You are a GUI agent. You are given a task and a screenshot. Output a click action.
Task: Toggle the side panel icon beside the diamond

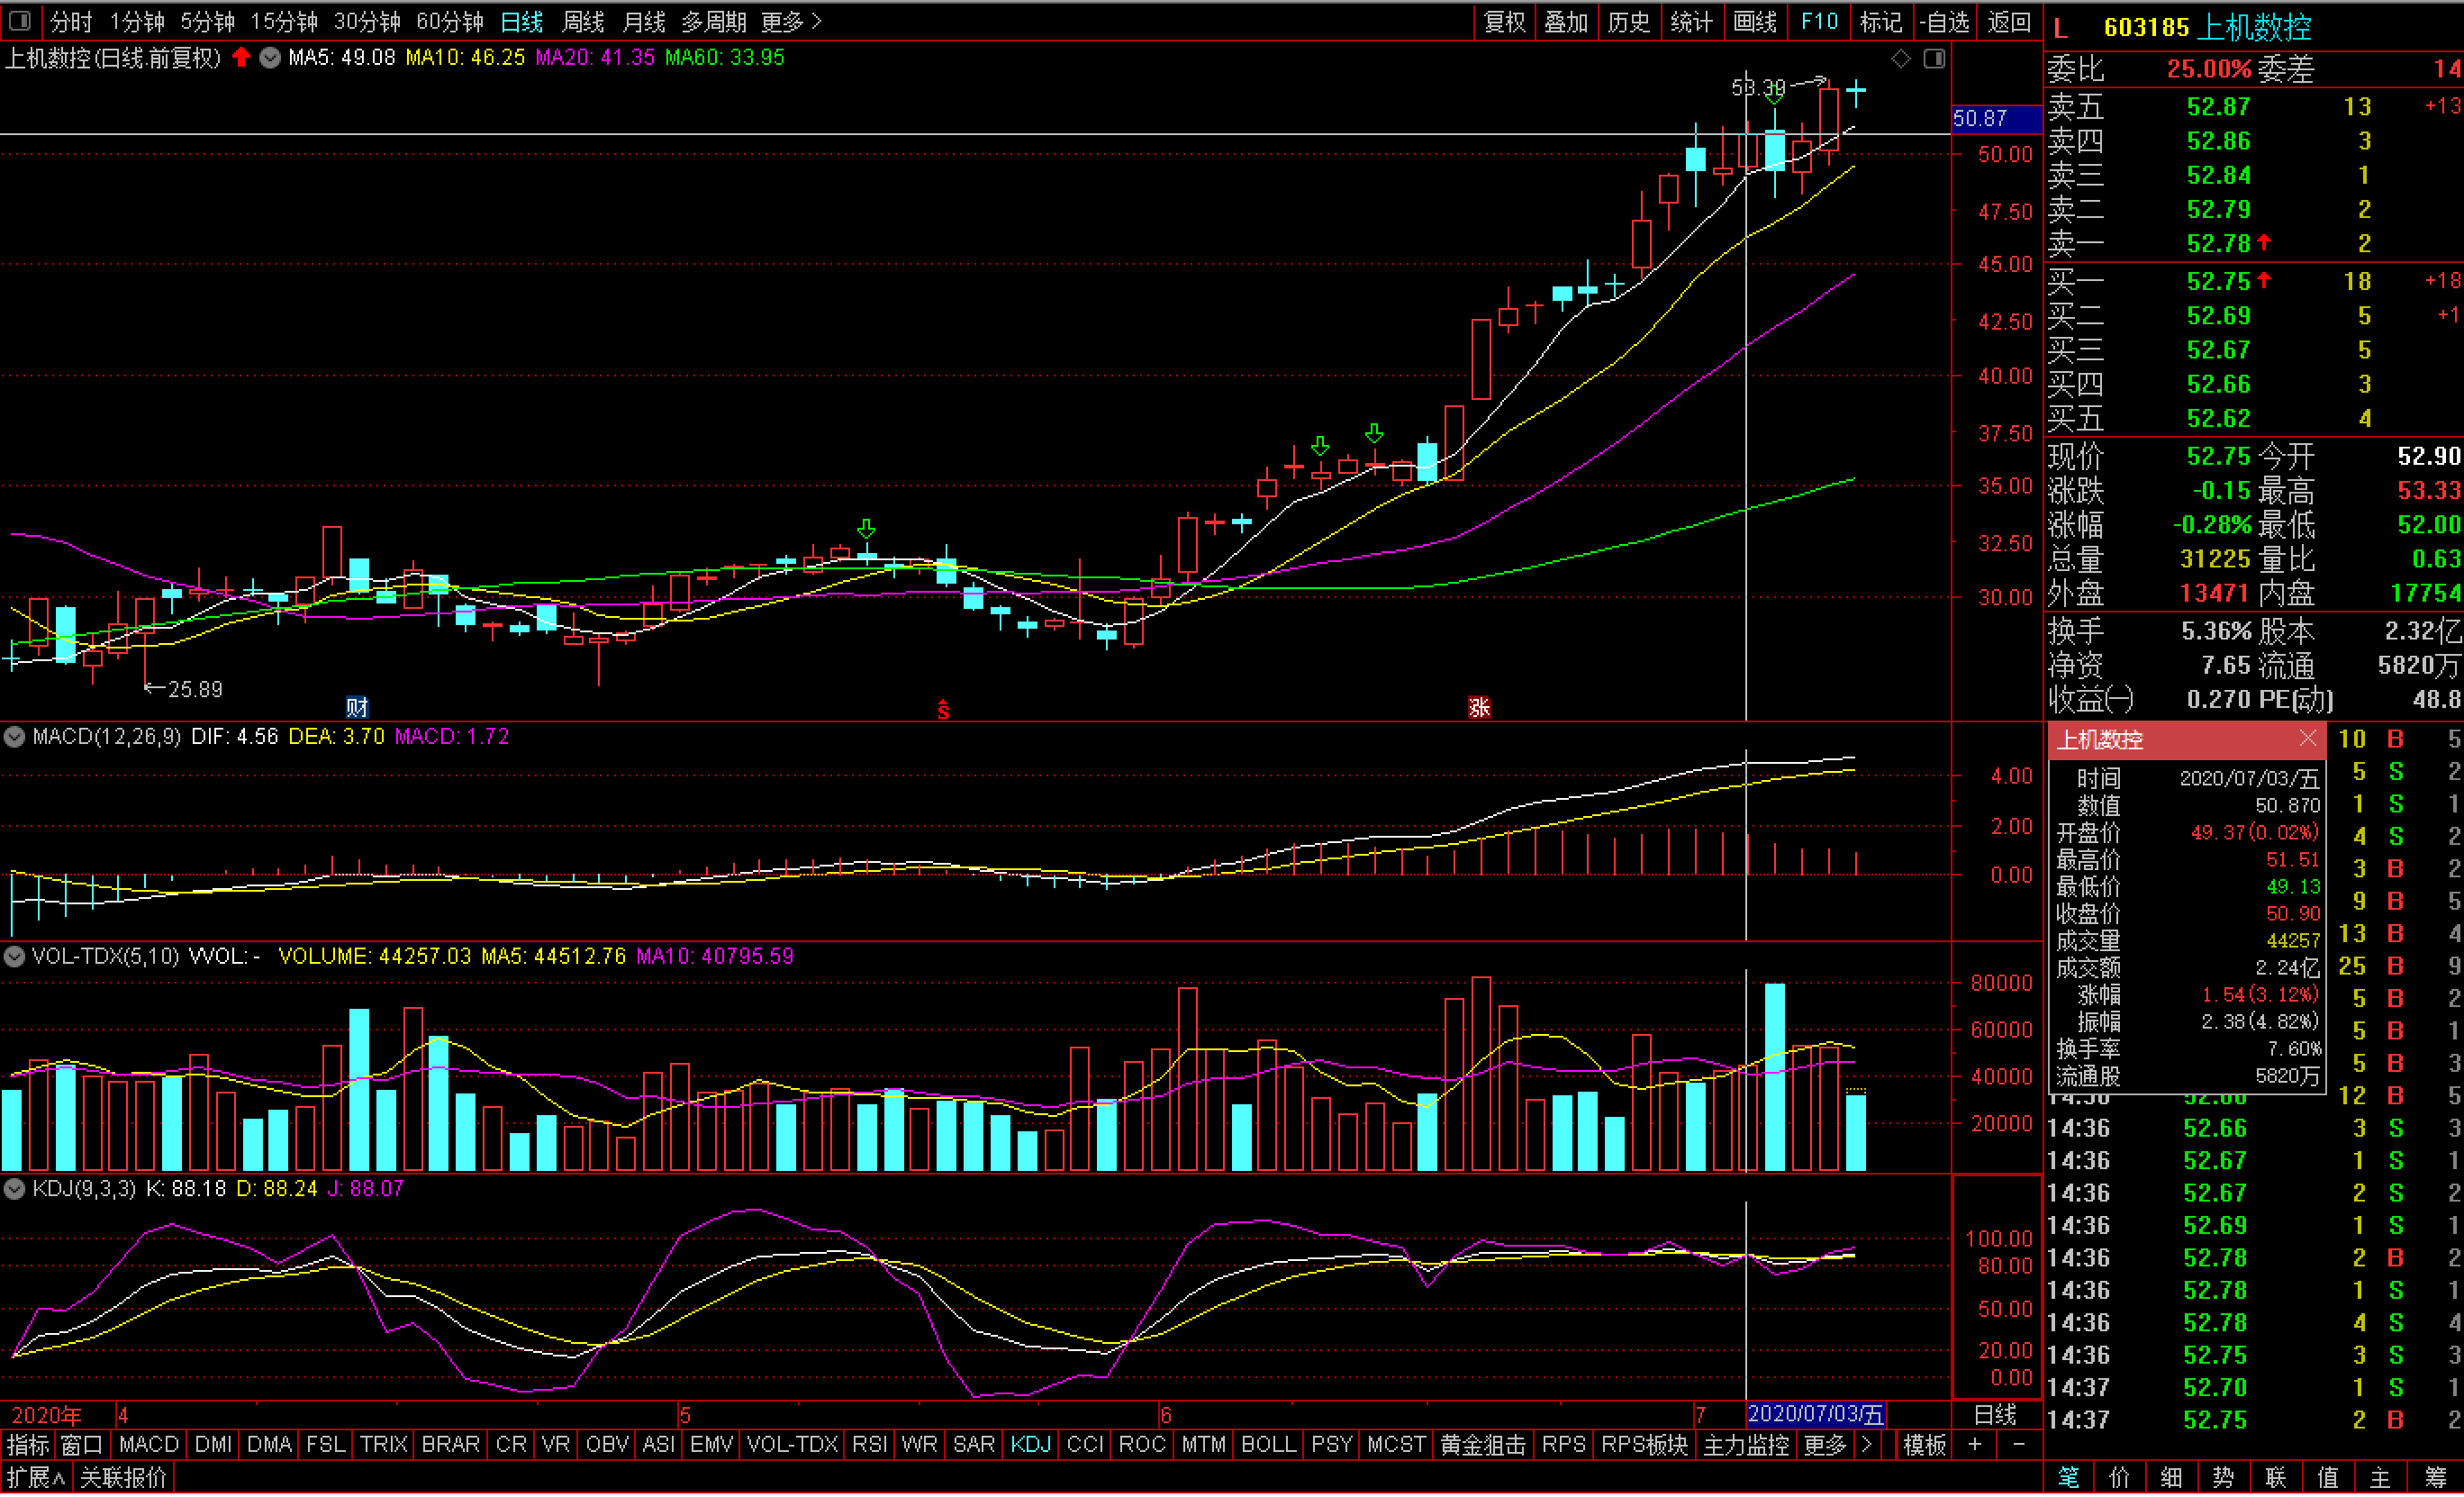pos(1935,59)
